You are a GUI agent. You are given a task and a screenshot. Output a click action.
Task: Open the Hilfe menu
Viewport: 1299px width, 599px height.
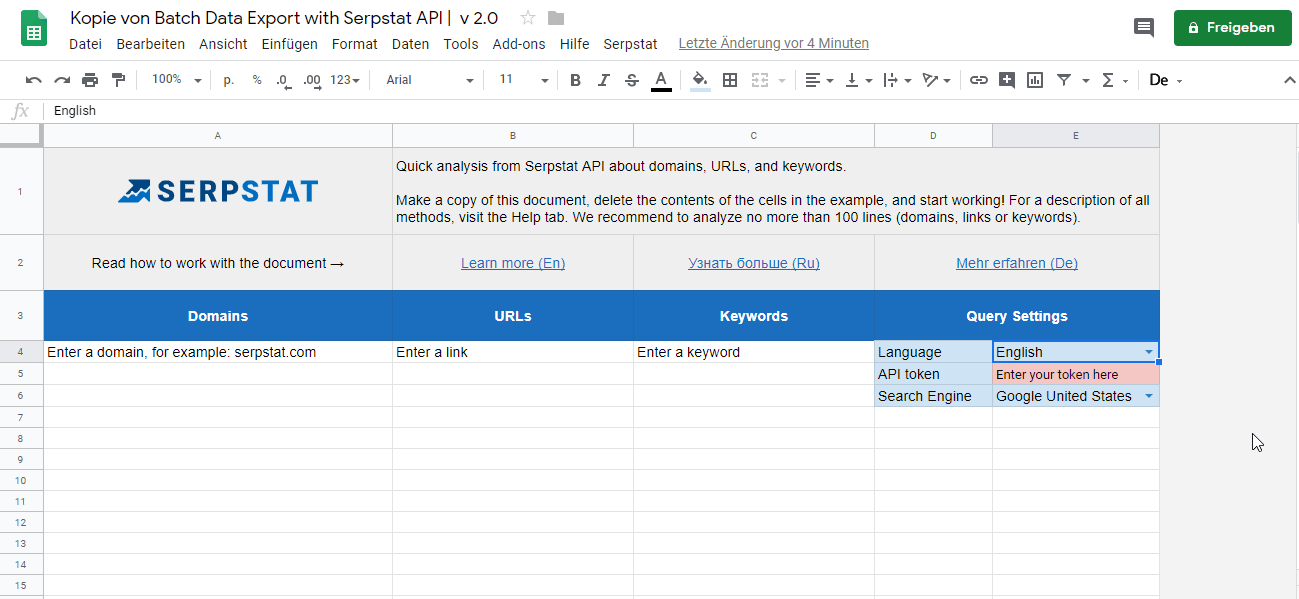pyautogui.click(x=575, y=44)
